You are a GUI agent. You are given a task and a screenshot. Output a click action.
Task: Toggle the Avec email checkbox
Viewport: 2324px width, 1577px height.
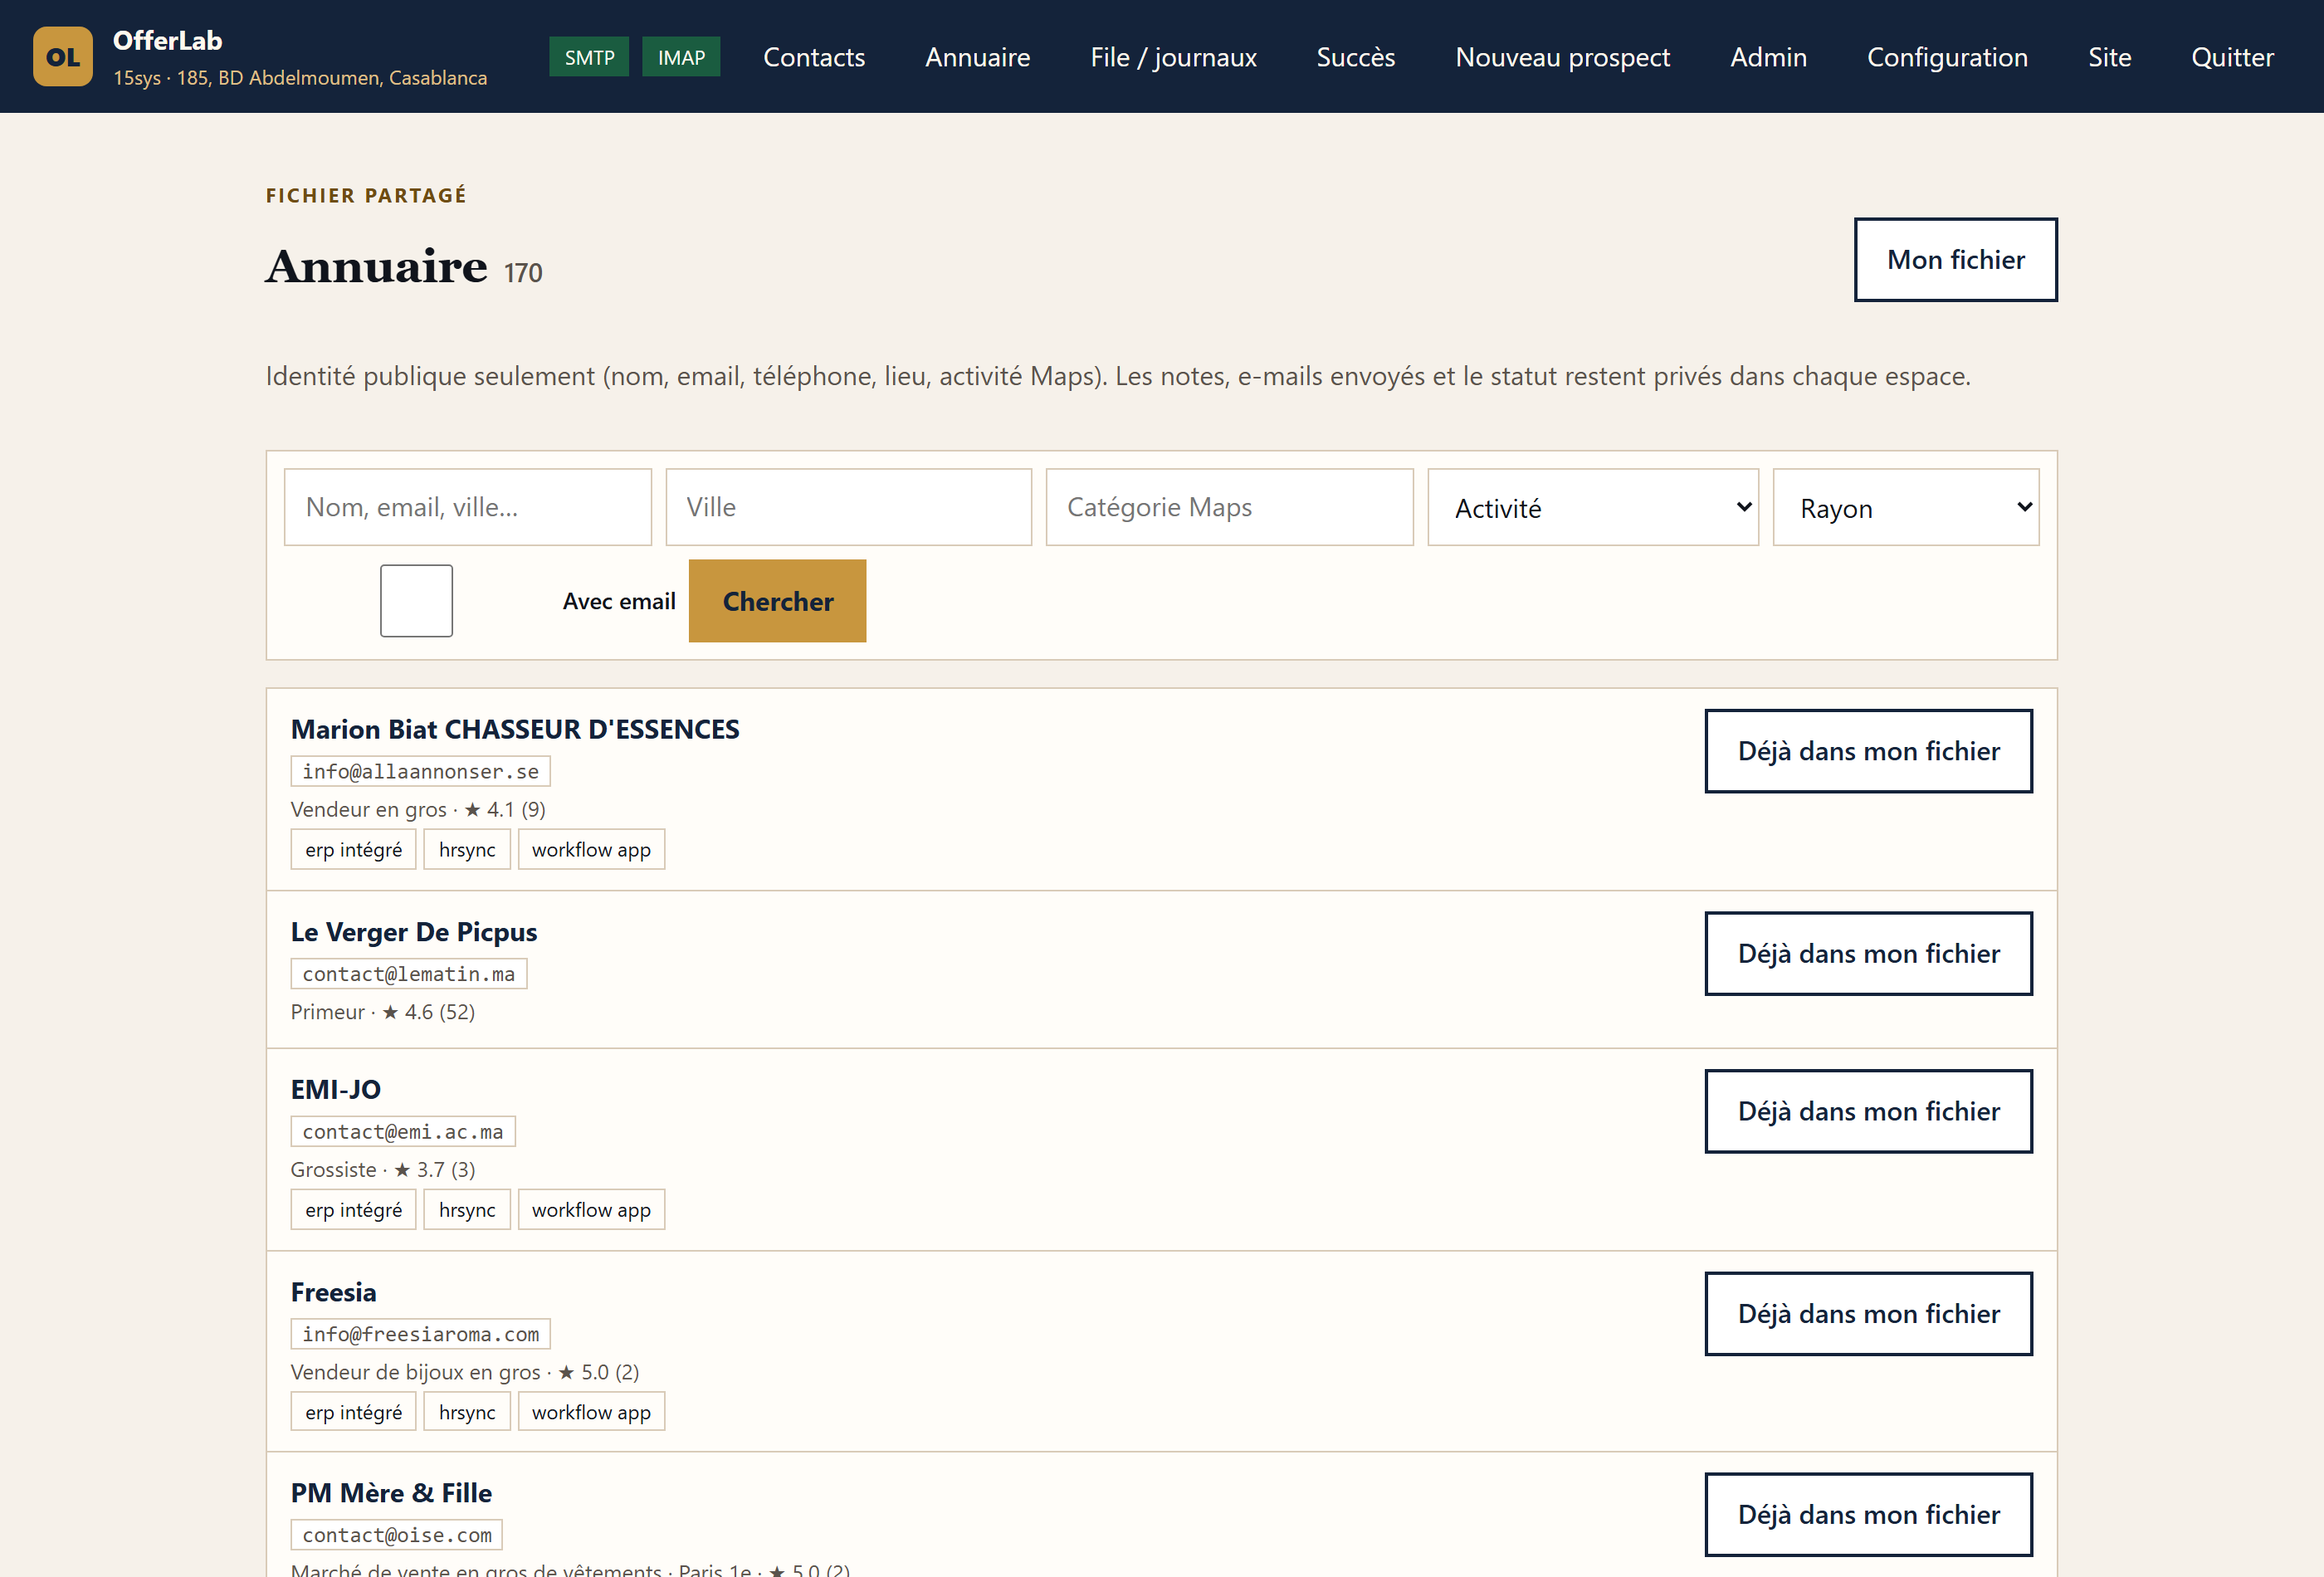point(416,601)
